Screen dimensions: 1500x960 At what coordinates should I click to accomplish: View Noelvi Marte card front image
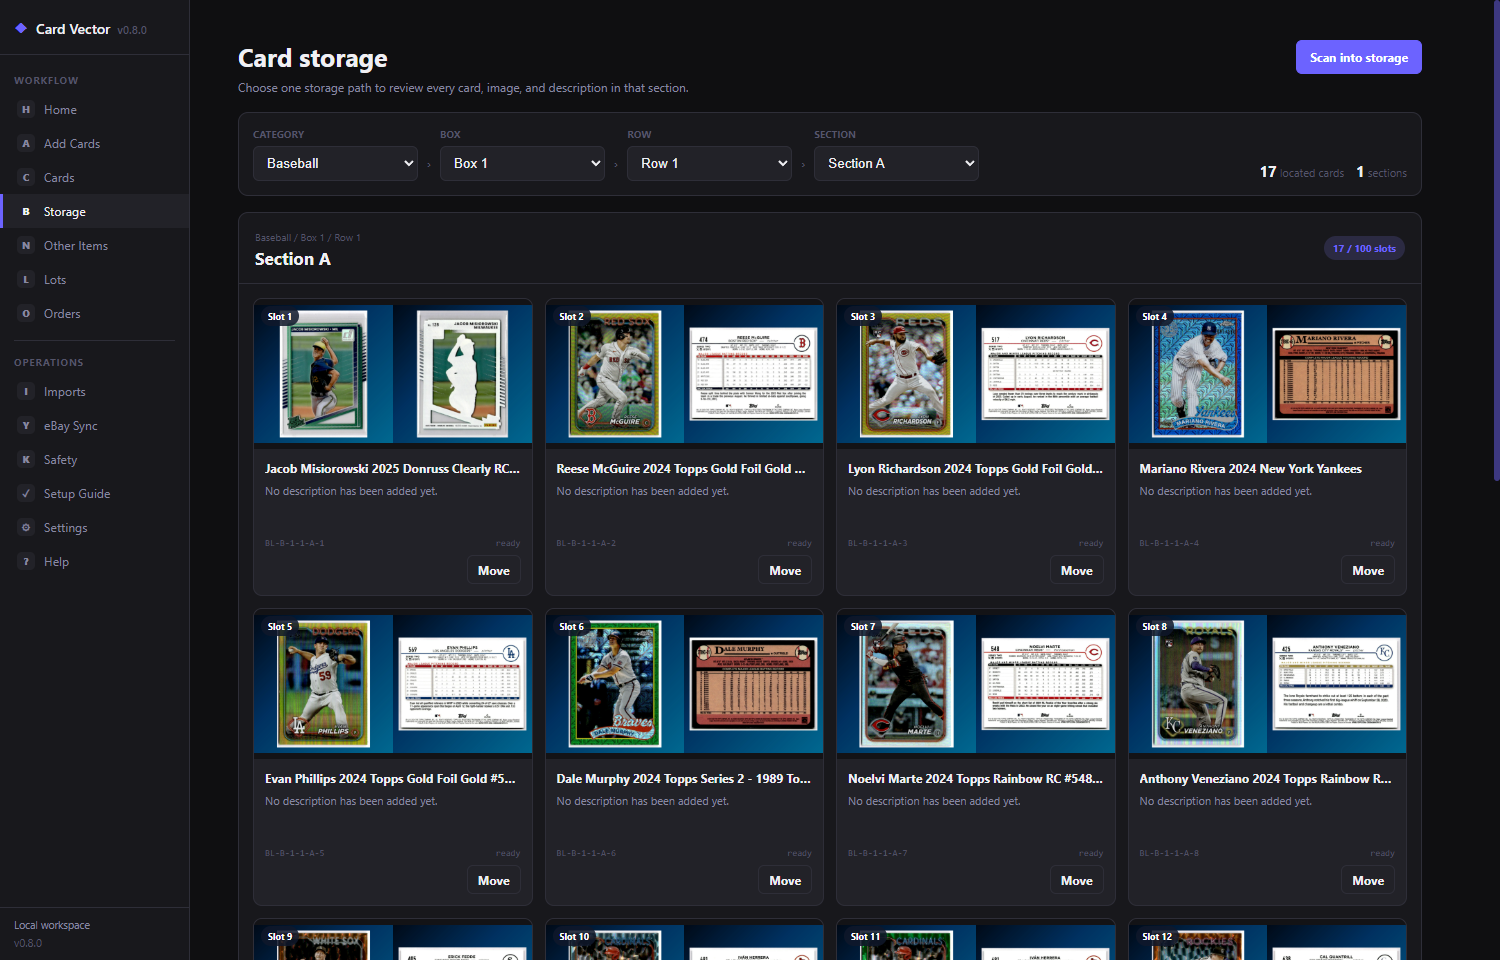[x=907, y=684]
